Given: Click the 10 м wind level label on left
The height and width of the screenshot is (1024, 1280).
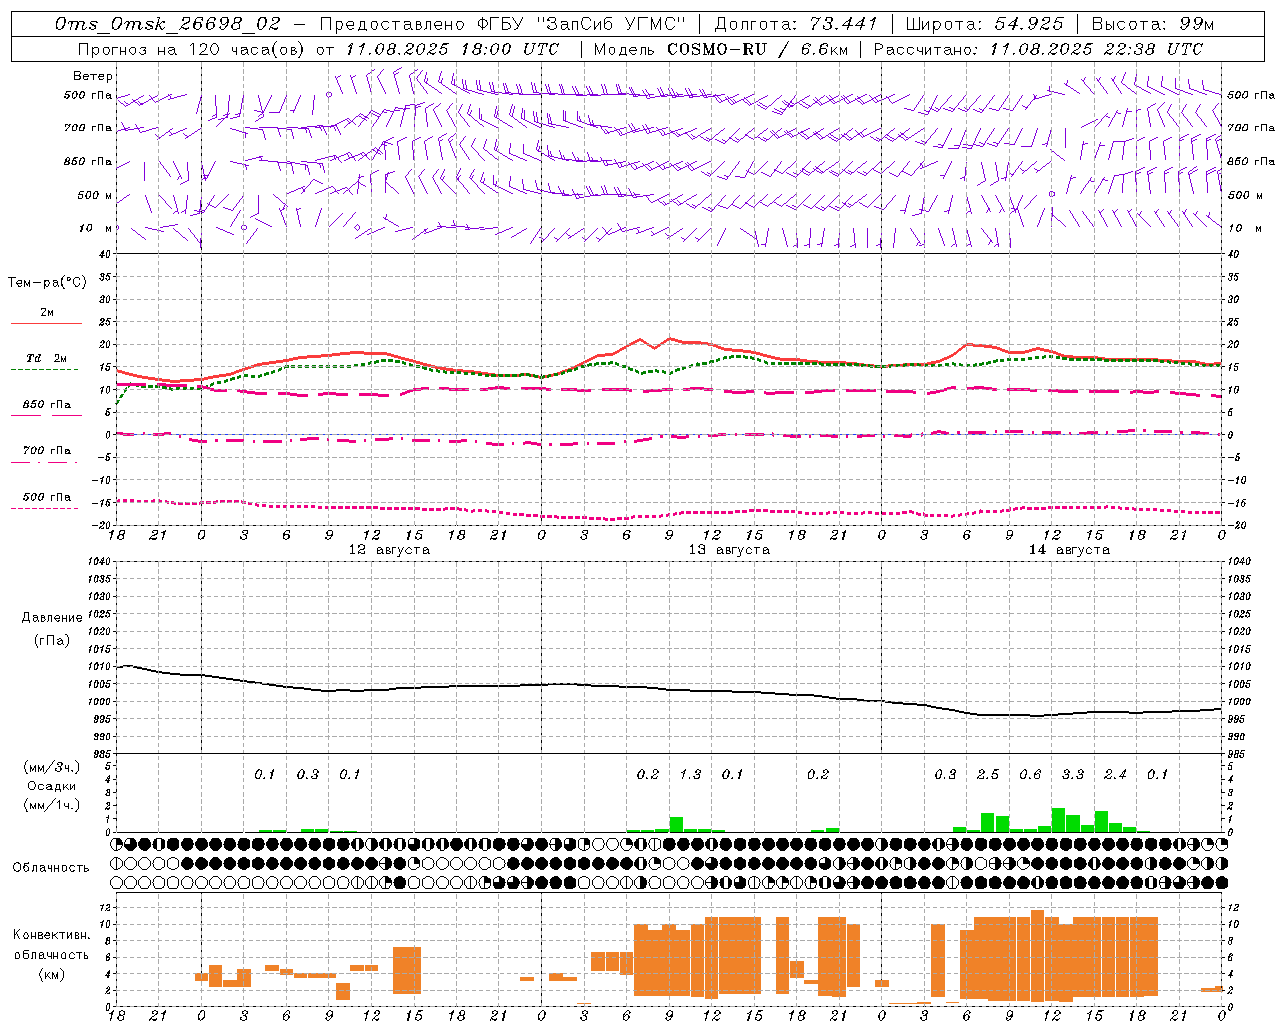Looking at the screenshot, I should pyautogui.click(x=96, y=228).
